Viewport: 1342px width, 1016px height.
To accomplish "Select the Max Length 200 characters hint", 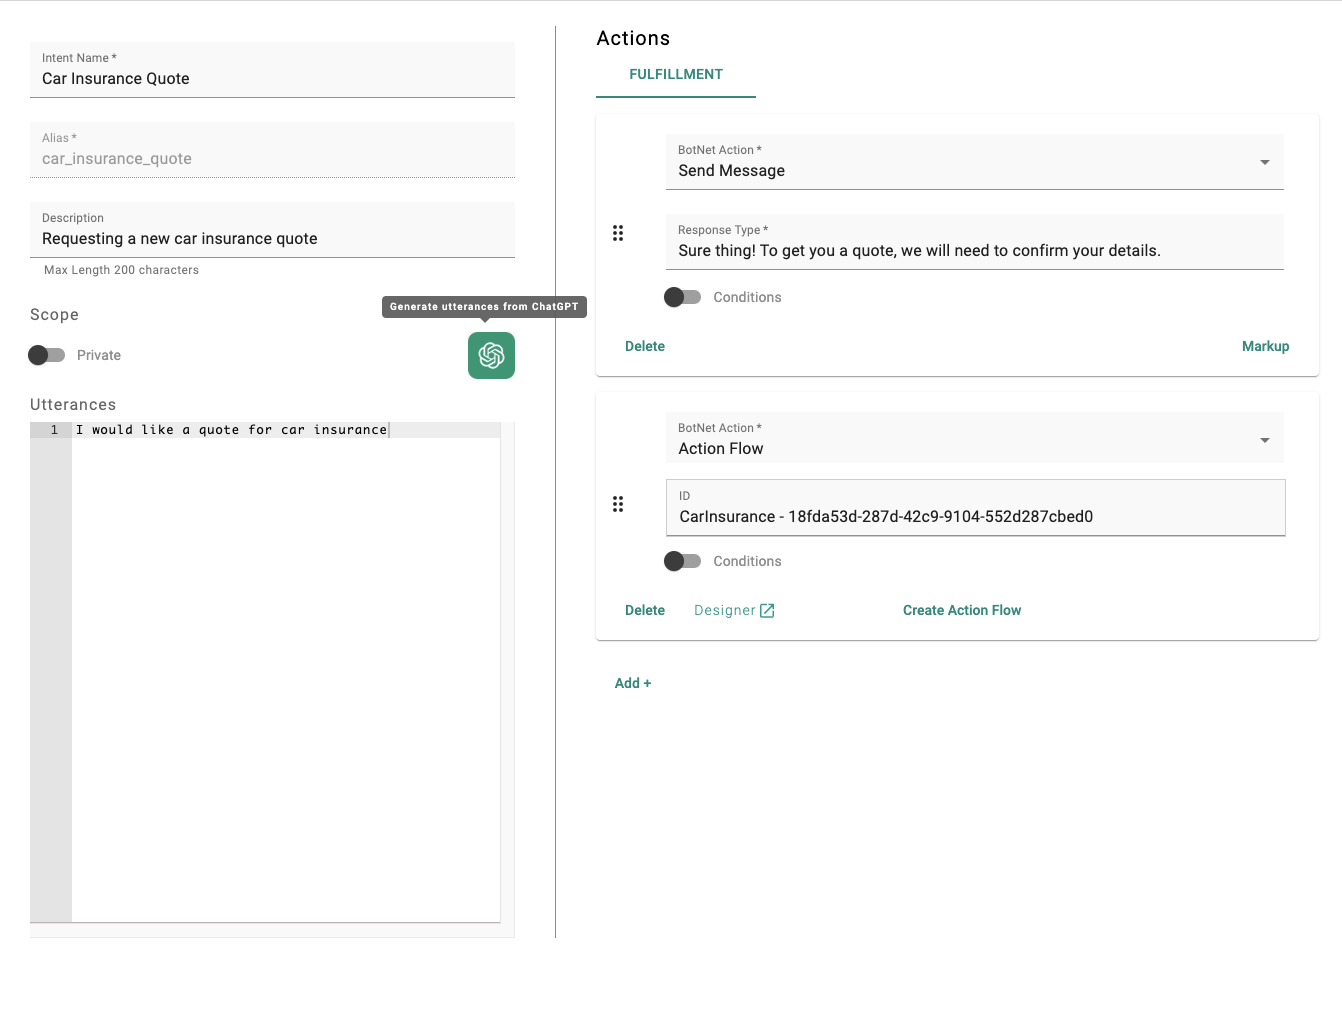I will [121, 270].
